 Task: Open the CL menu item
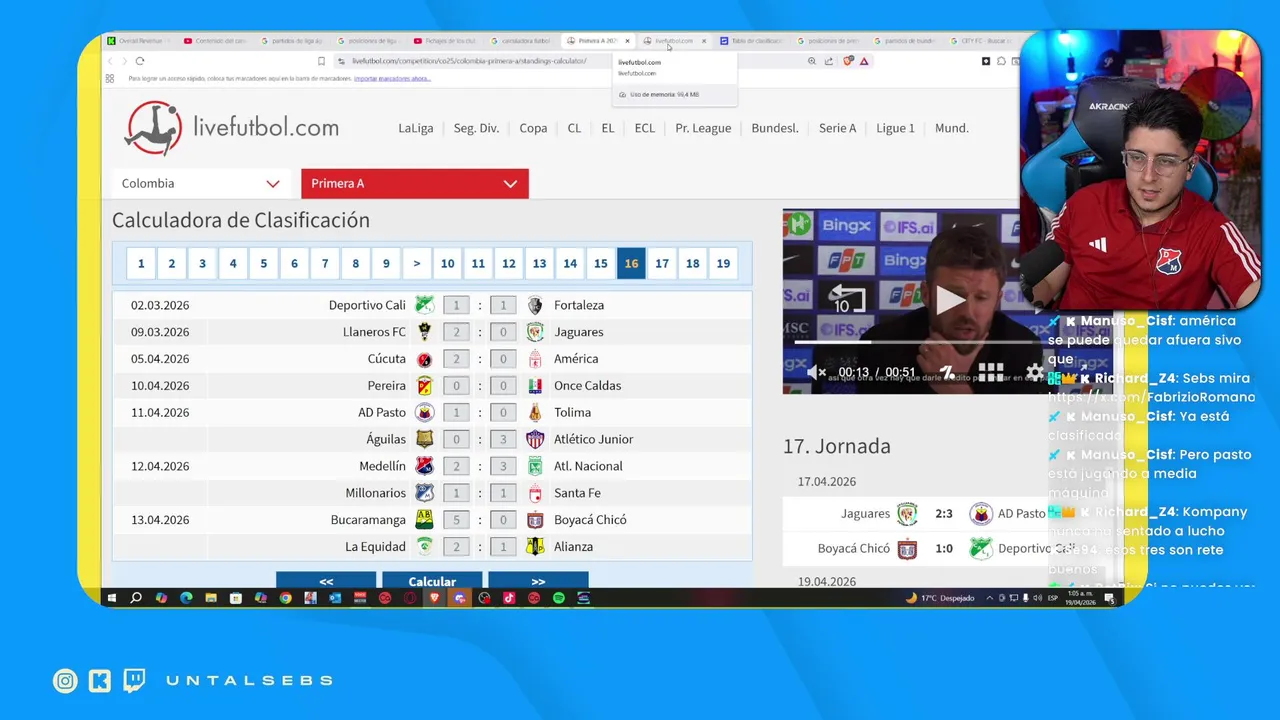tap(574, 128)
